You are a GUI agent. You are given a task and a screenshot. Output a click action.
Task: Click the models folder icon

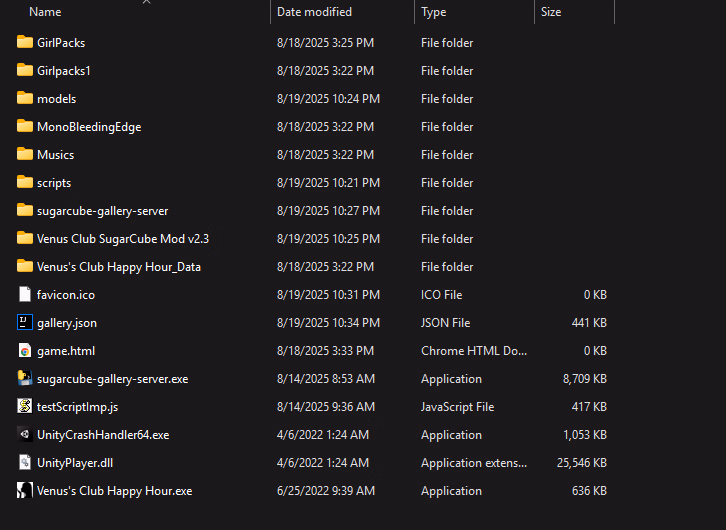coord(25,99)
